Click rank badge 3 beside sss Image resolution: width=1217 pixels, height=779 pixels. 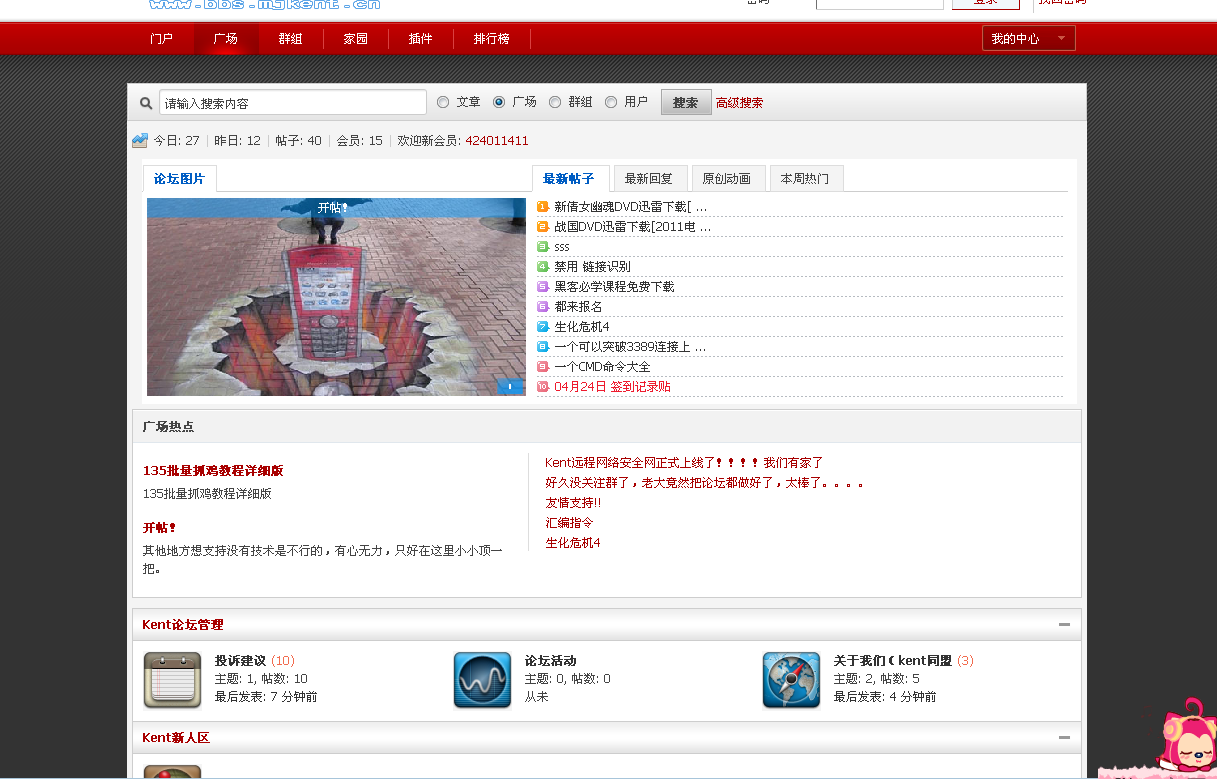coord(543,247)
